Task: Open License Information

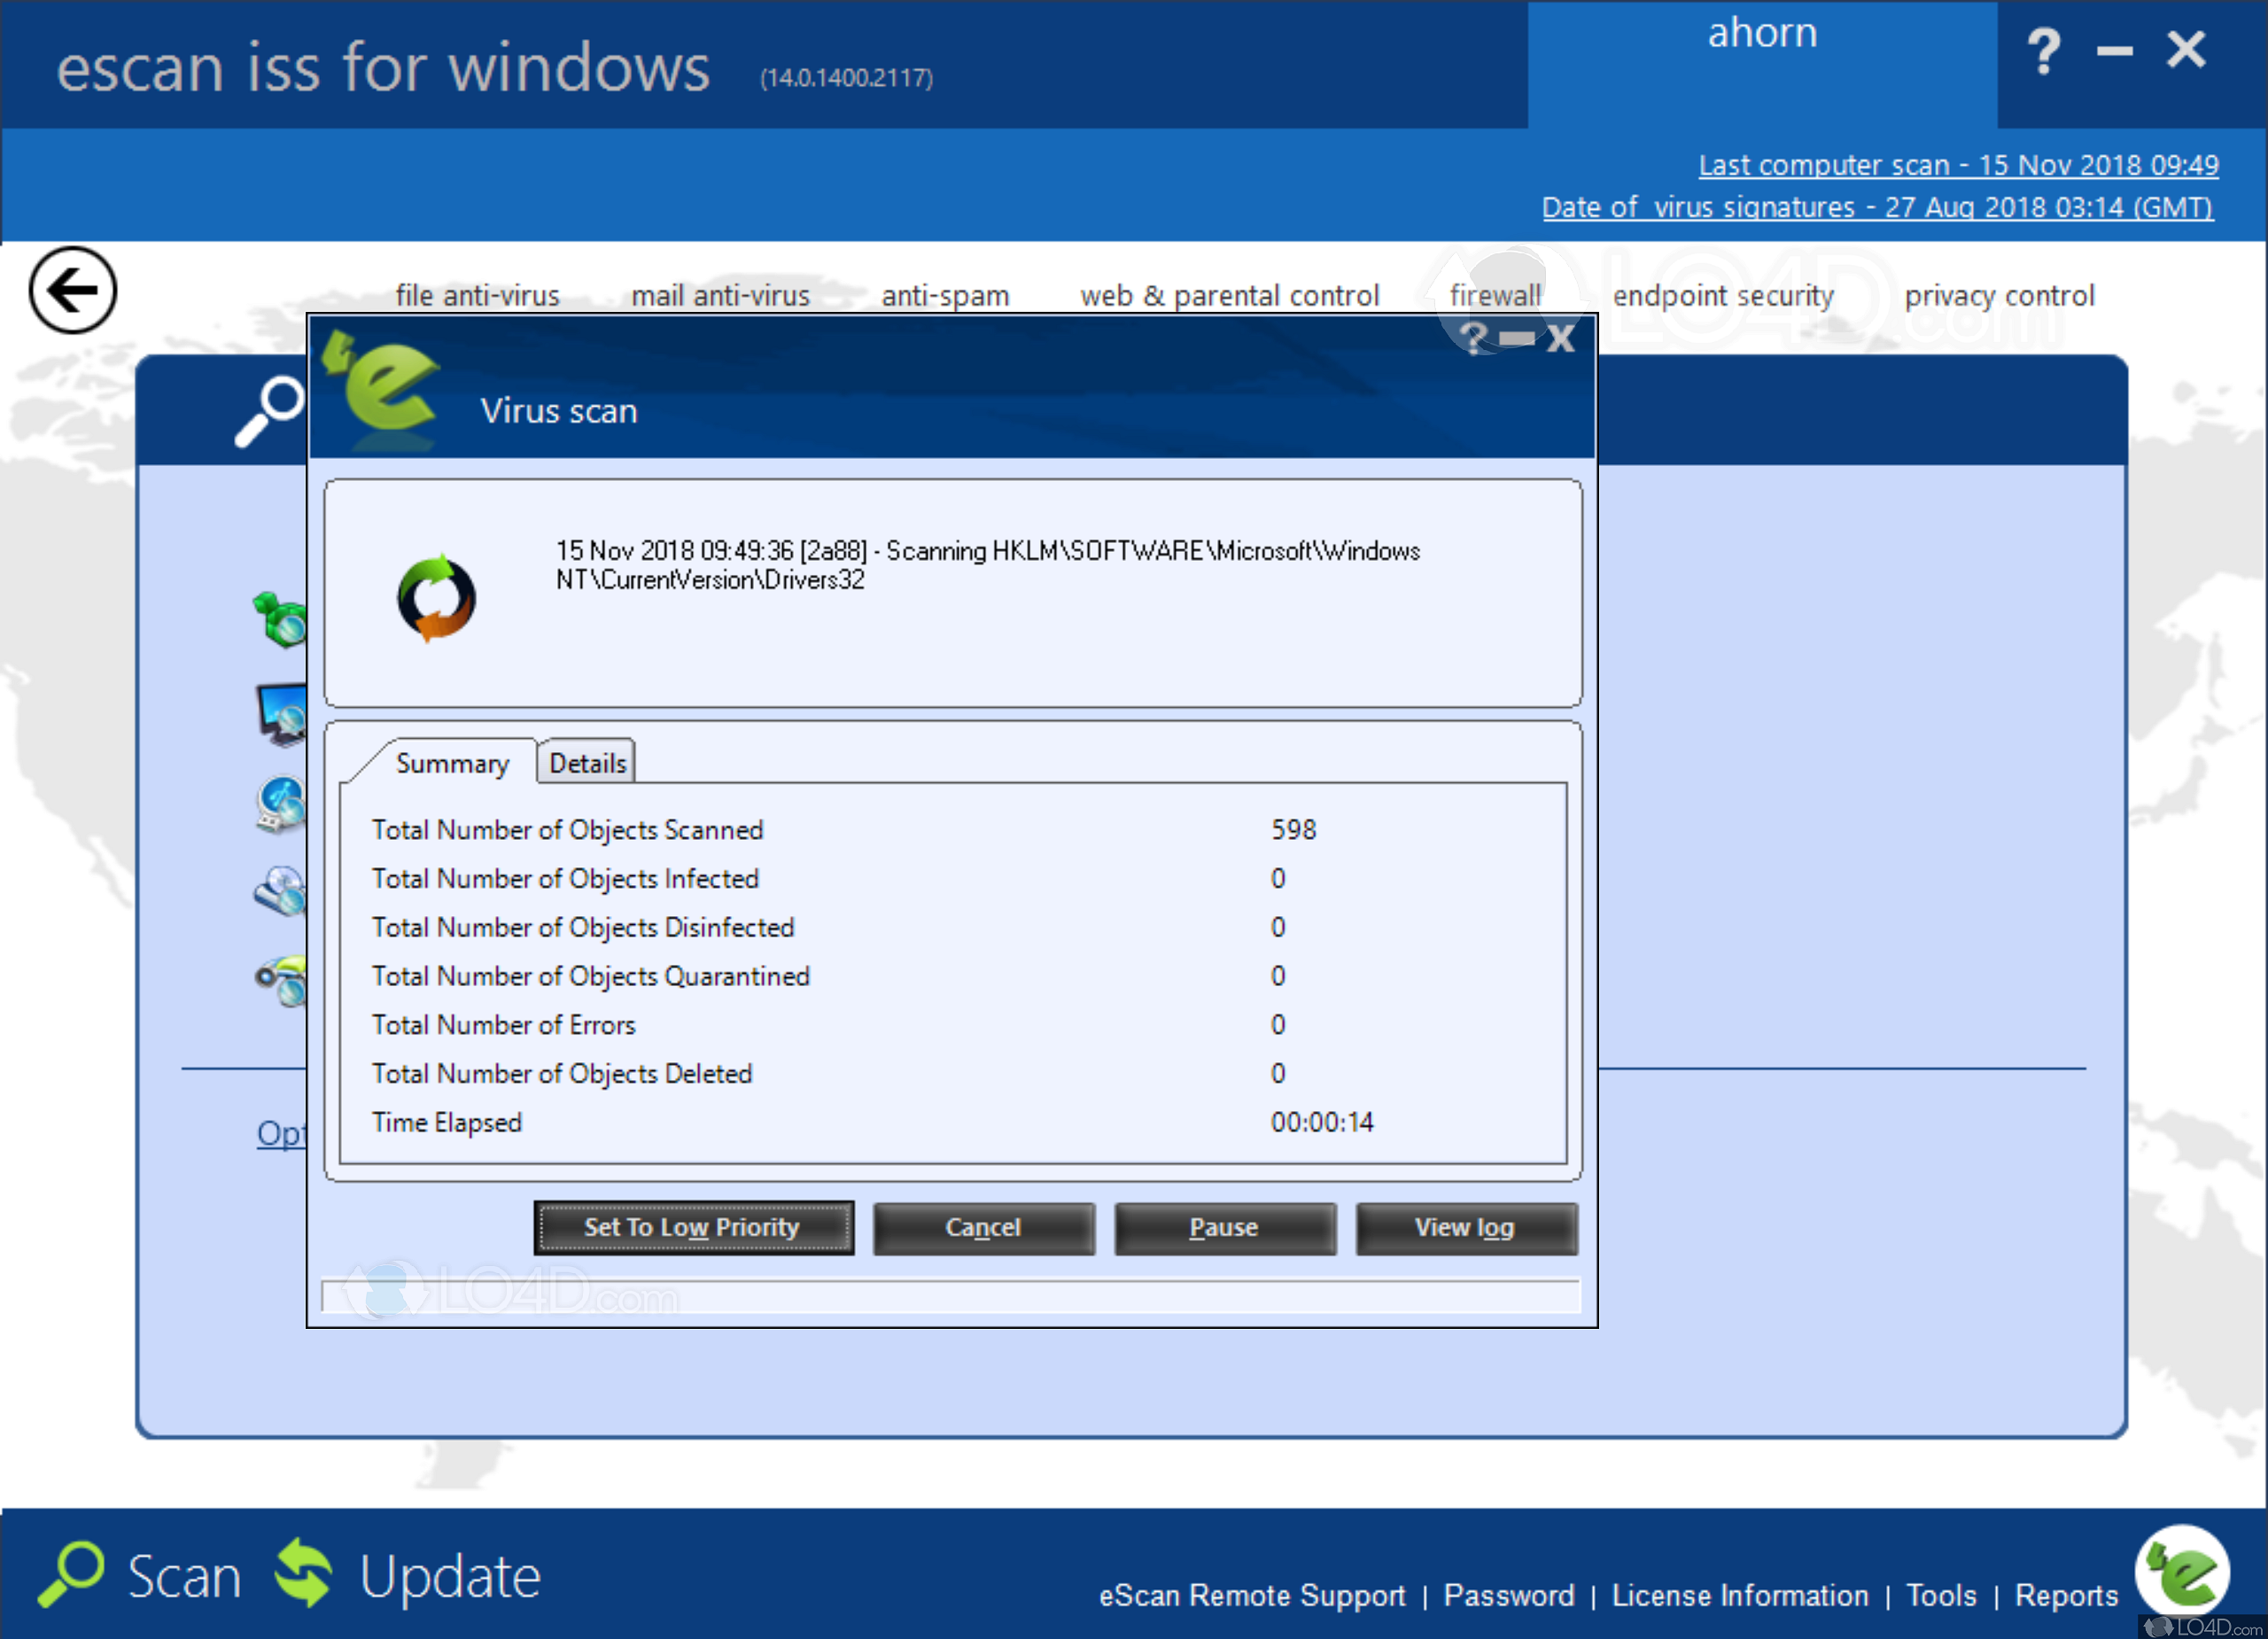Action: (1740, 1595)
